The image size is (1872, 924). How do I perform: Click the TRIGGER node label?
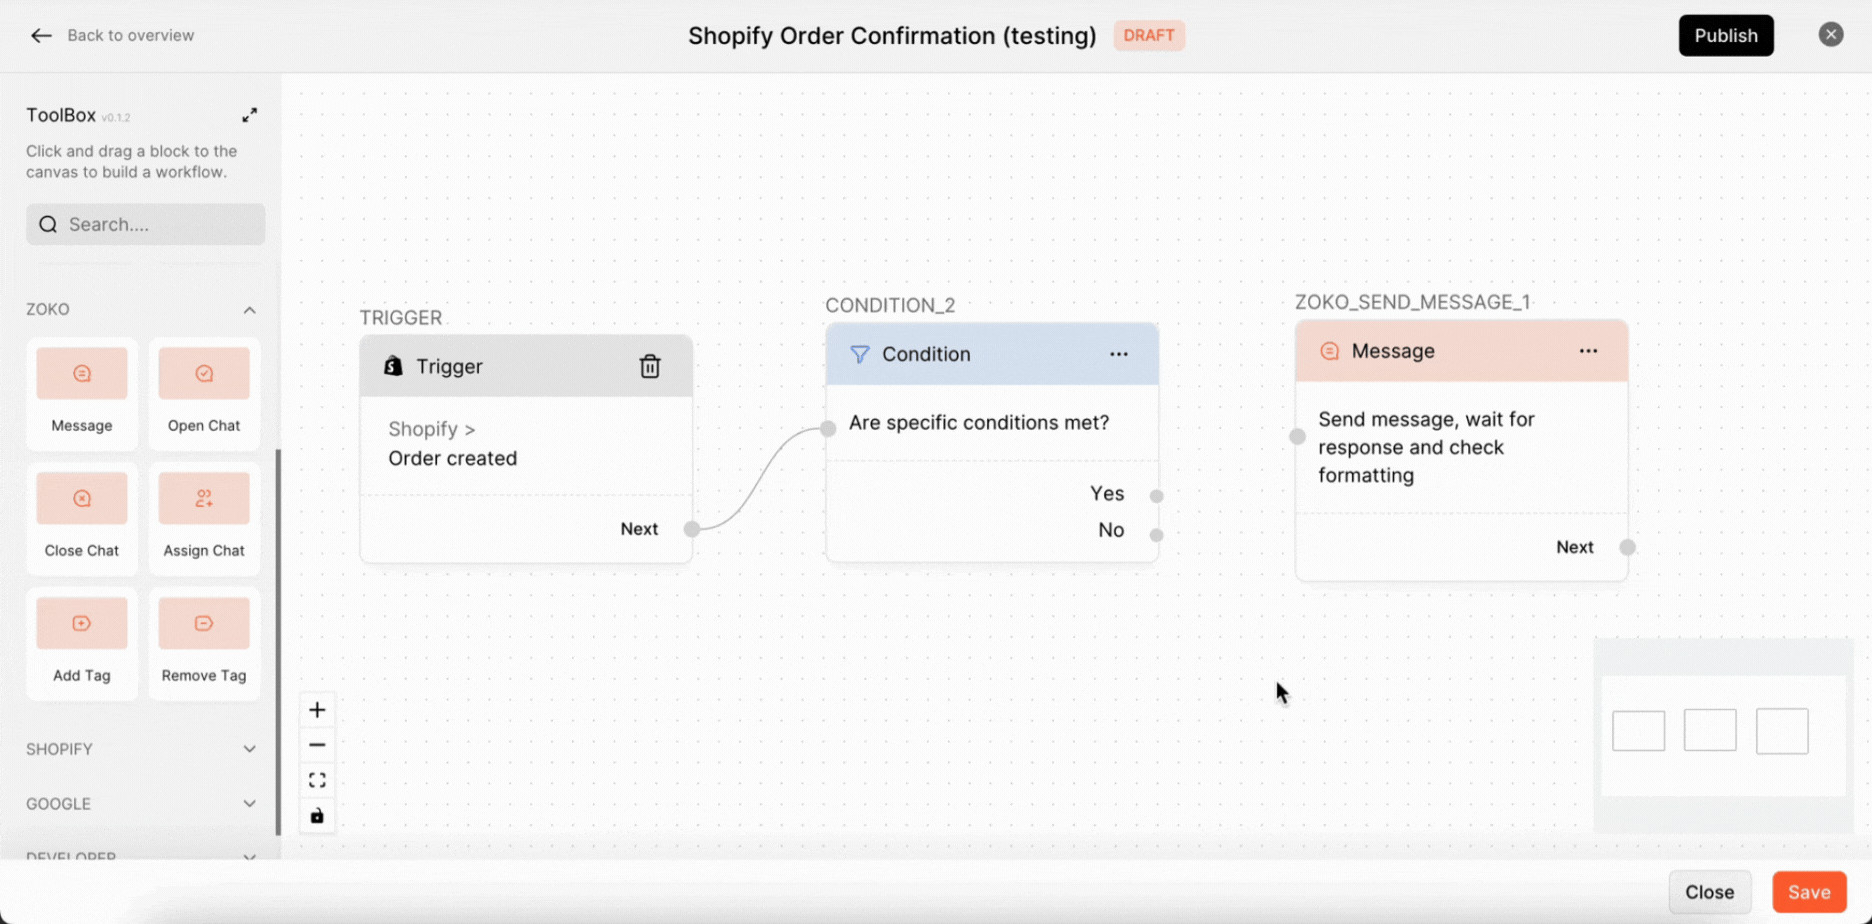click(401, 318)
